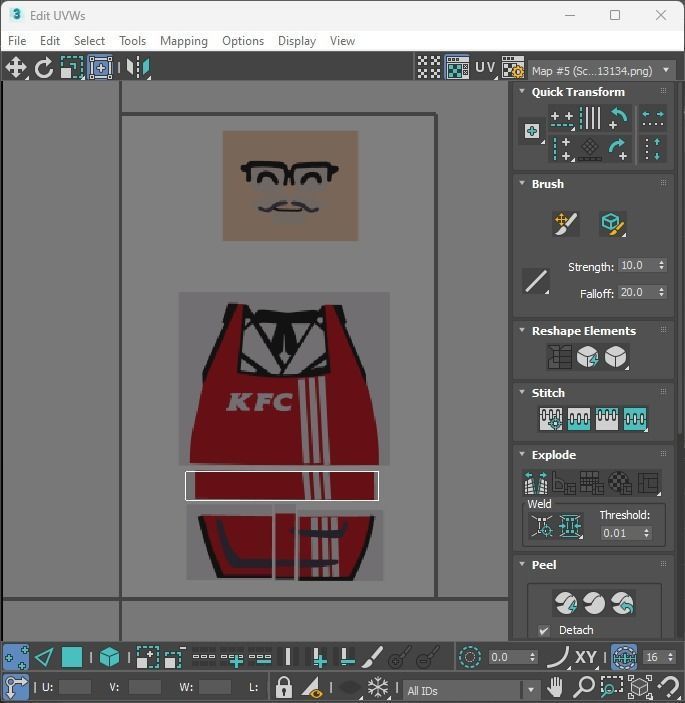Open the View menu
This screenshot has height=703, width=685.
342,41
